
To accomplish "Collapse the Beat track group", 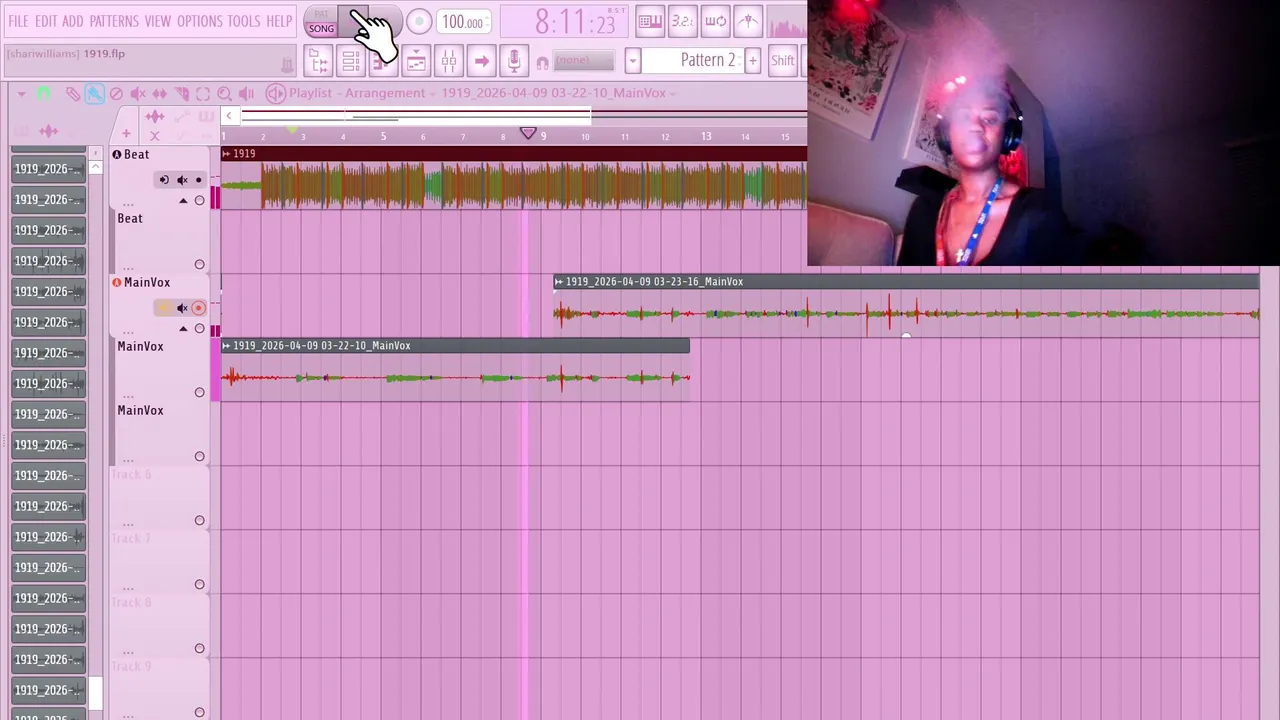I will 183,201.
